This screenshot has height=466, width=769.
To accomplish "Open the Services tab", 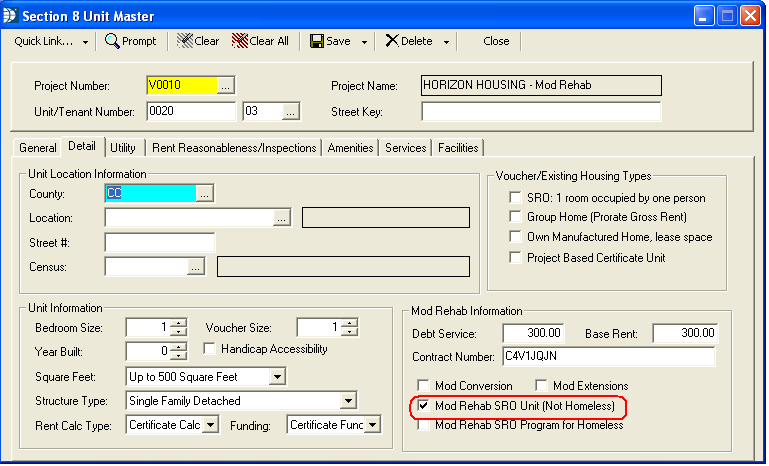I will [x=405, y=148].
